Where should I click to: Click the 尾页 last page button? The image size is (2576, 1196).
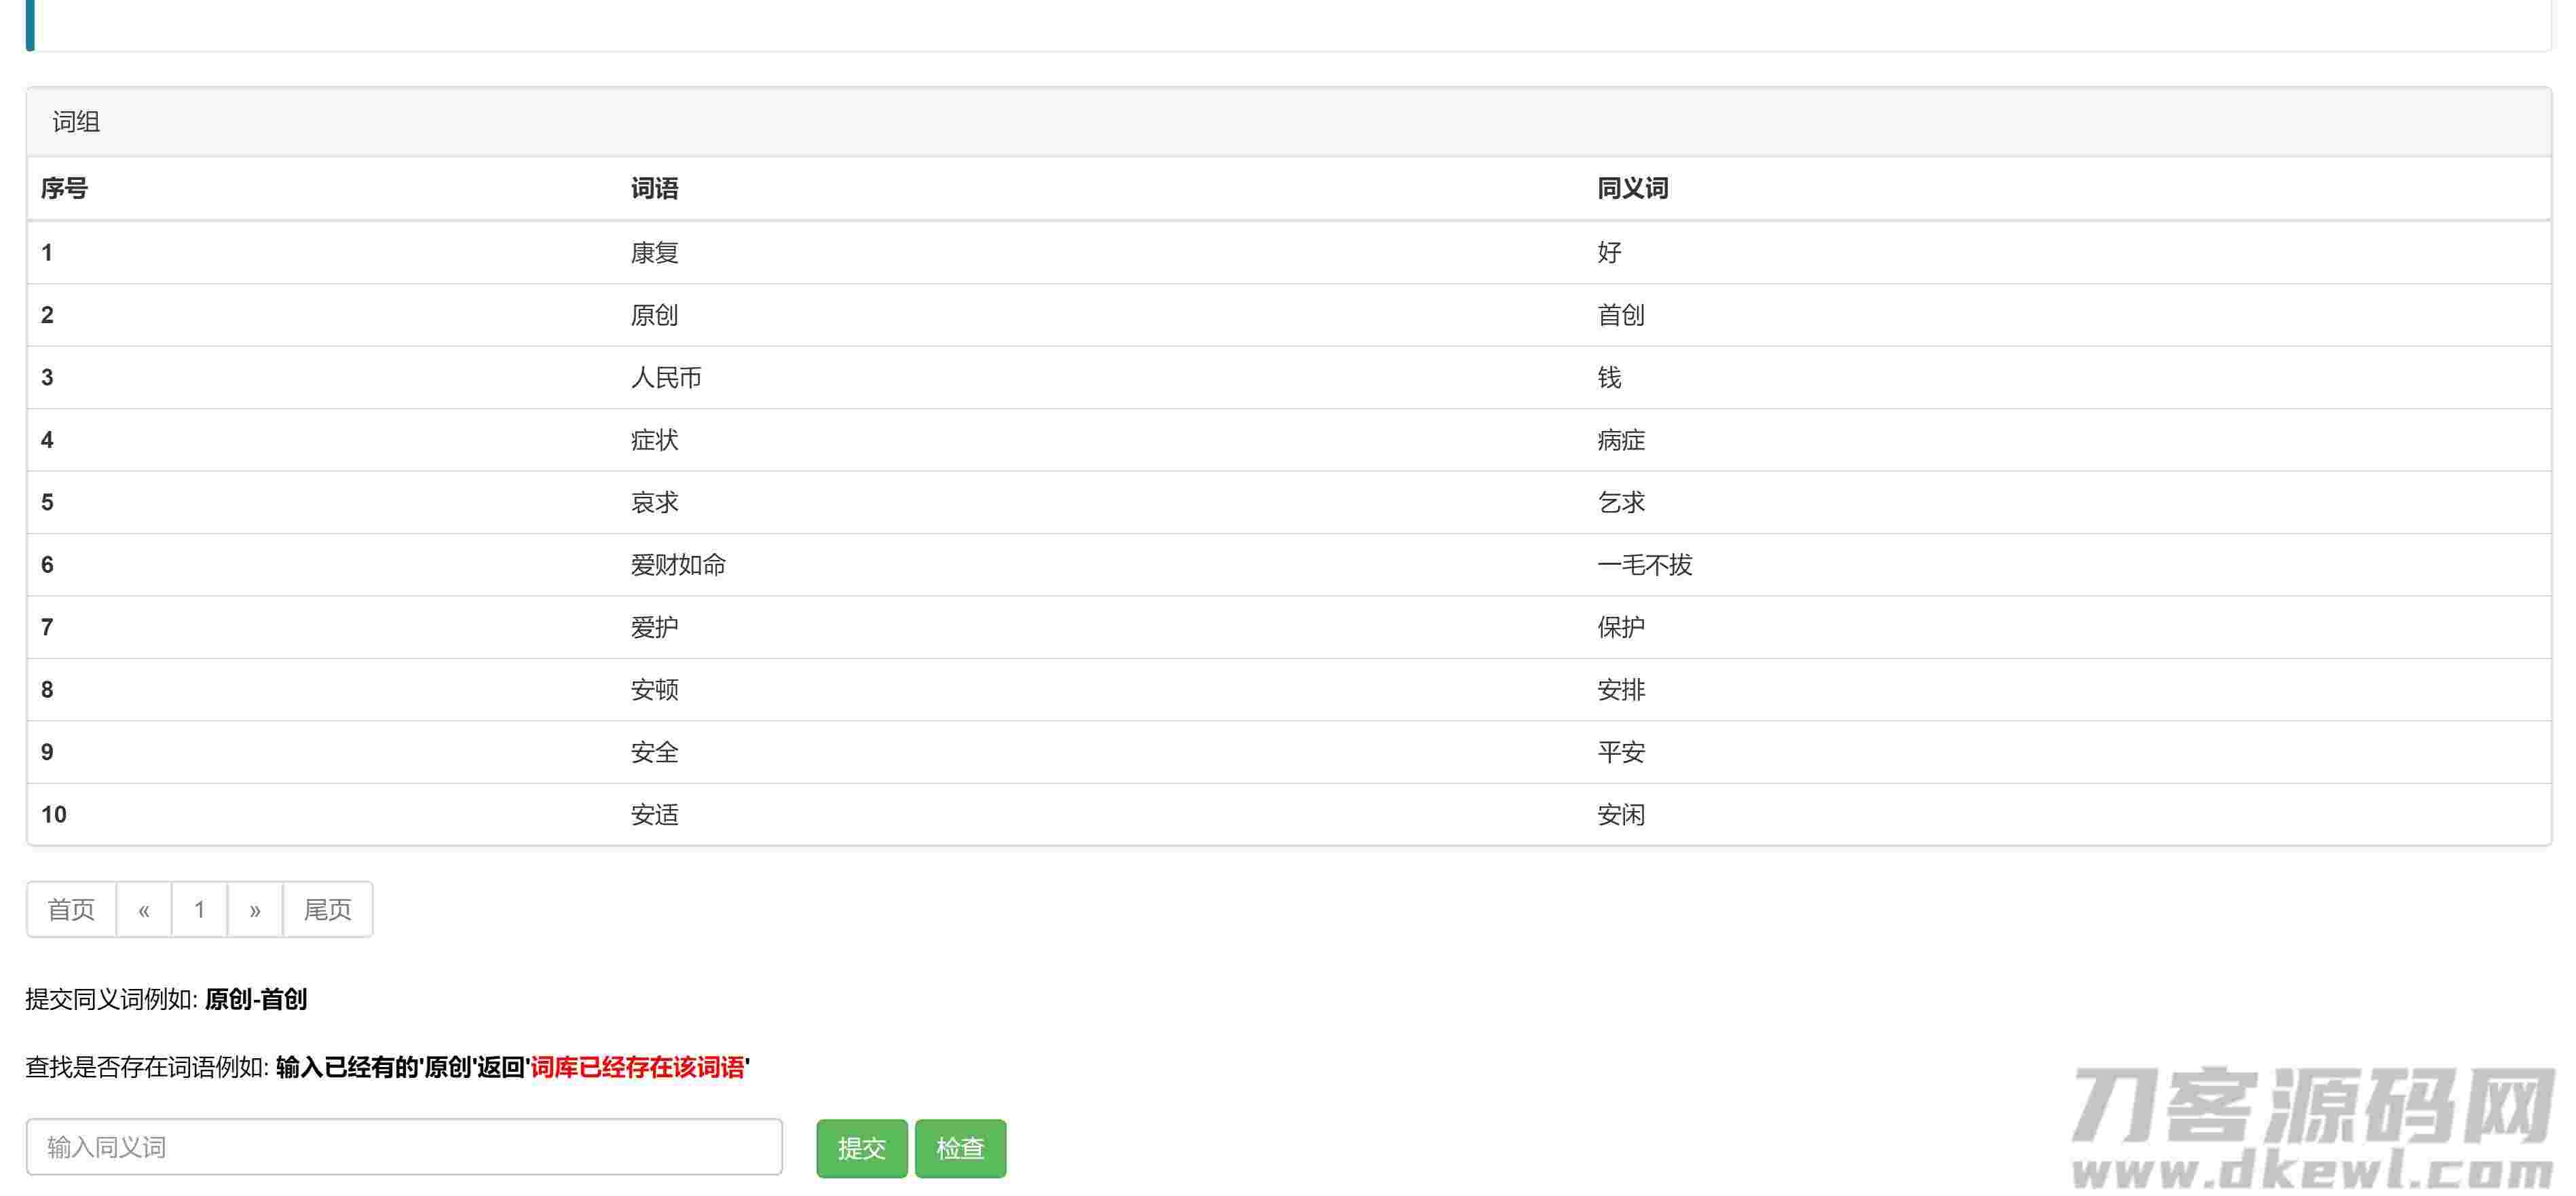[x=328, y=909]
